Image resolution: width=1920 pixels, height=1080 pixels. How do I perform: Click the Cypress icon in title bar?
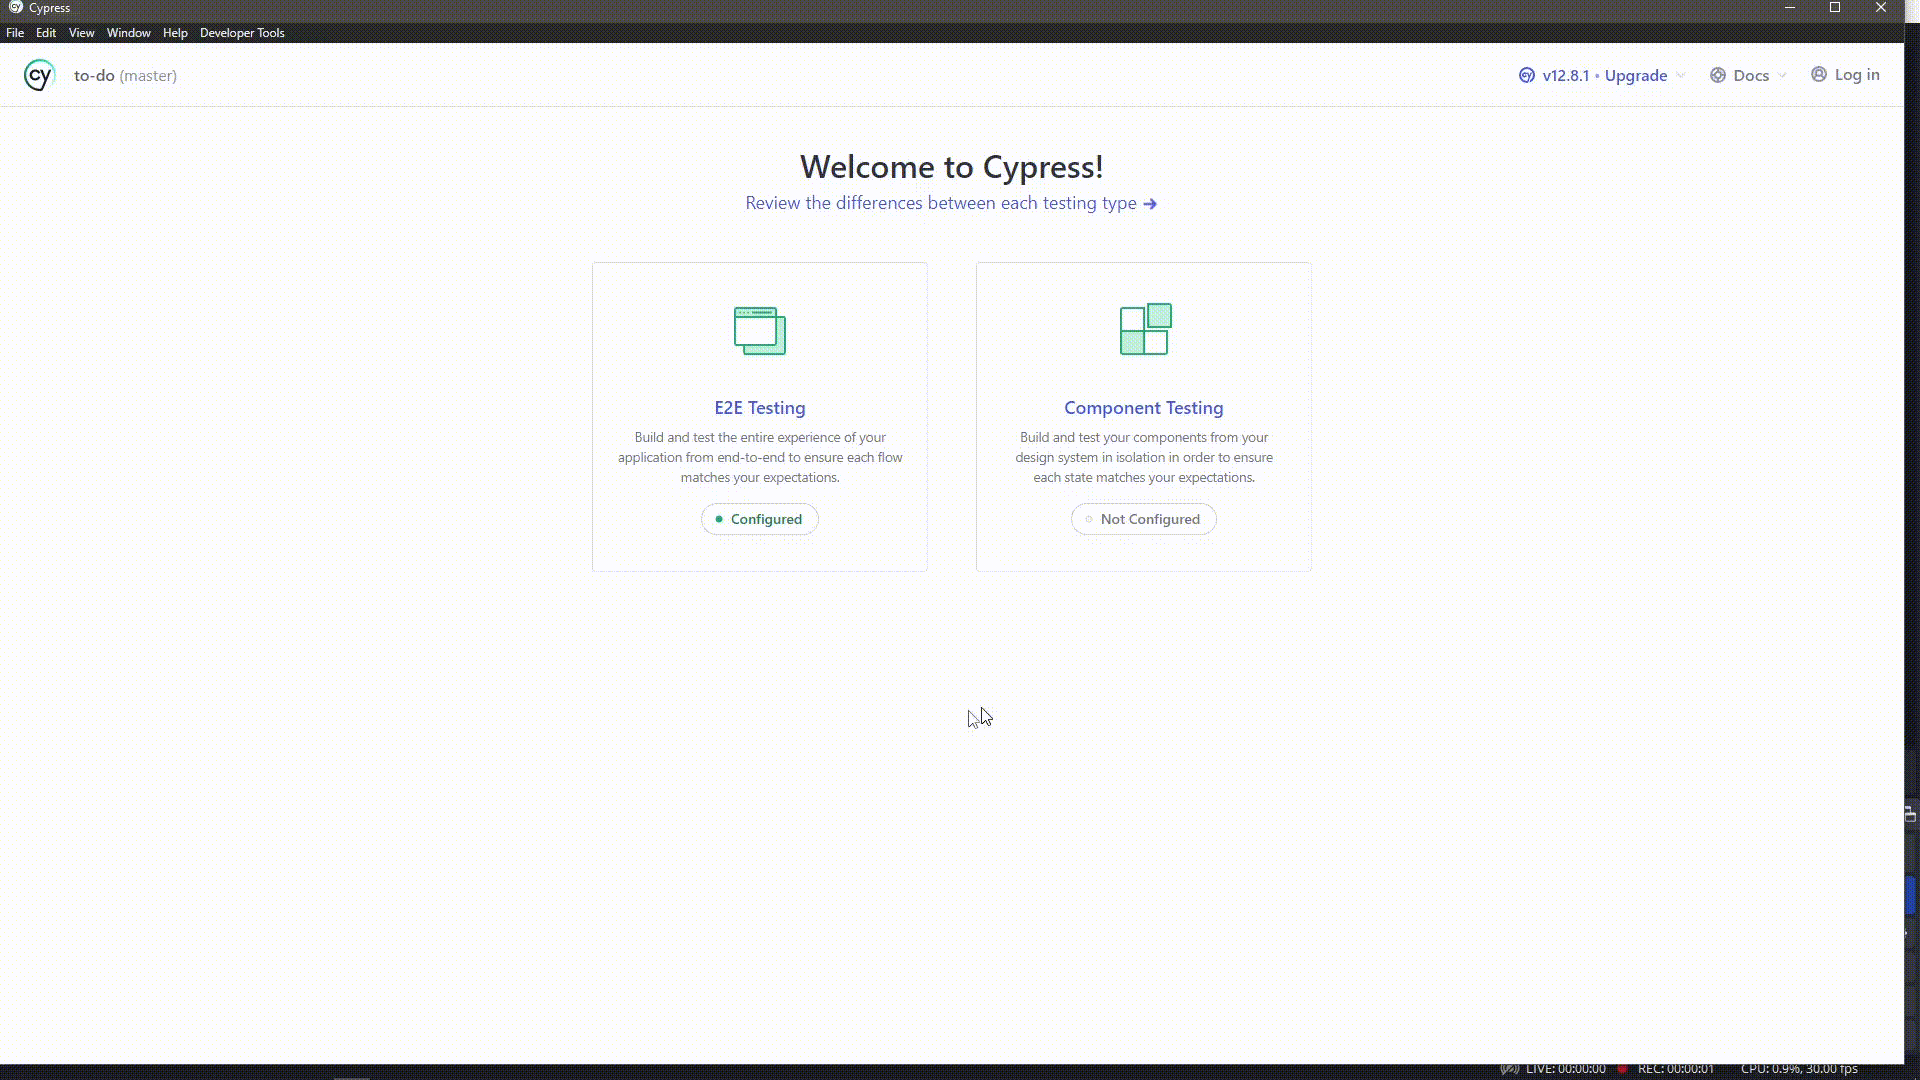(x=15, y=7)
